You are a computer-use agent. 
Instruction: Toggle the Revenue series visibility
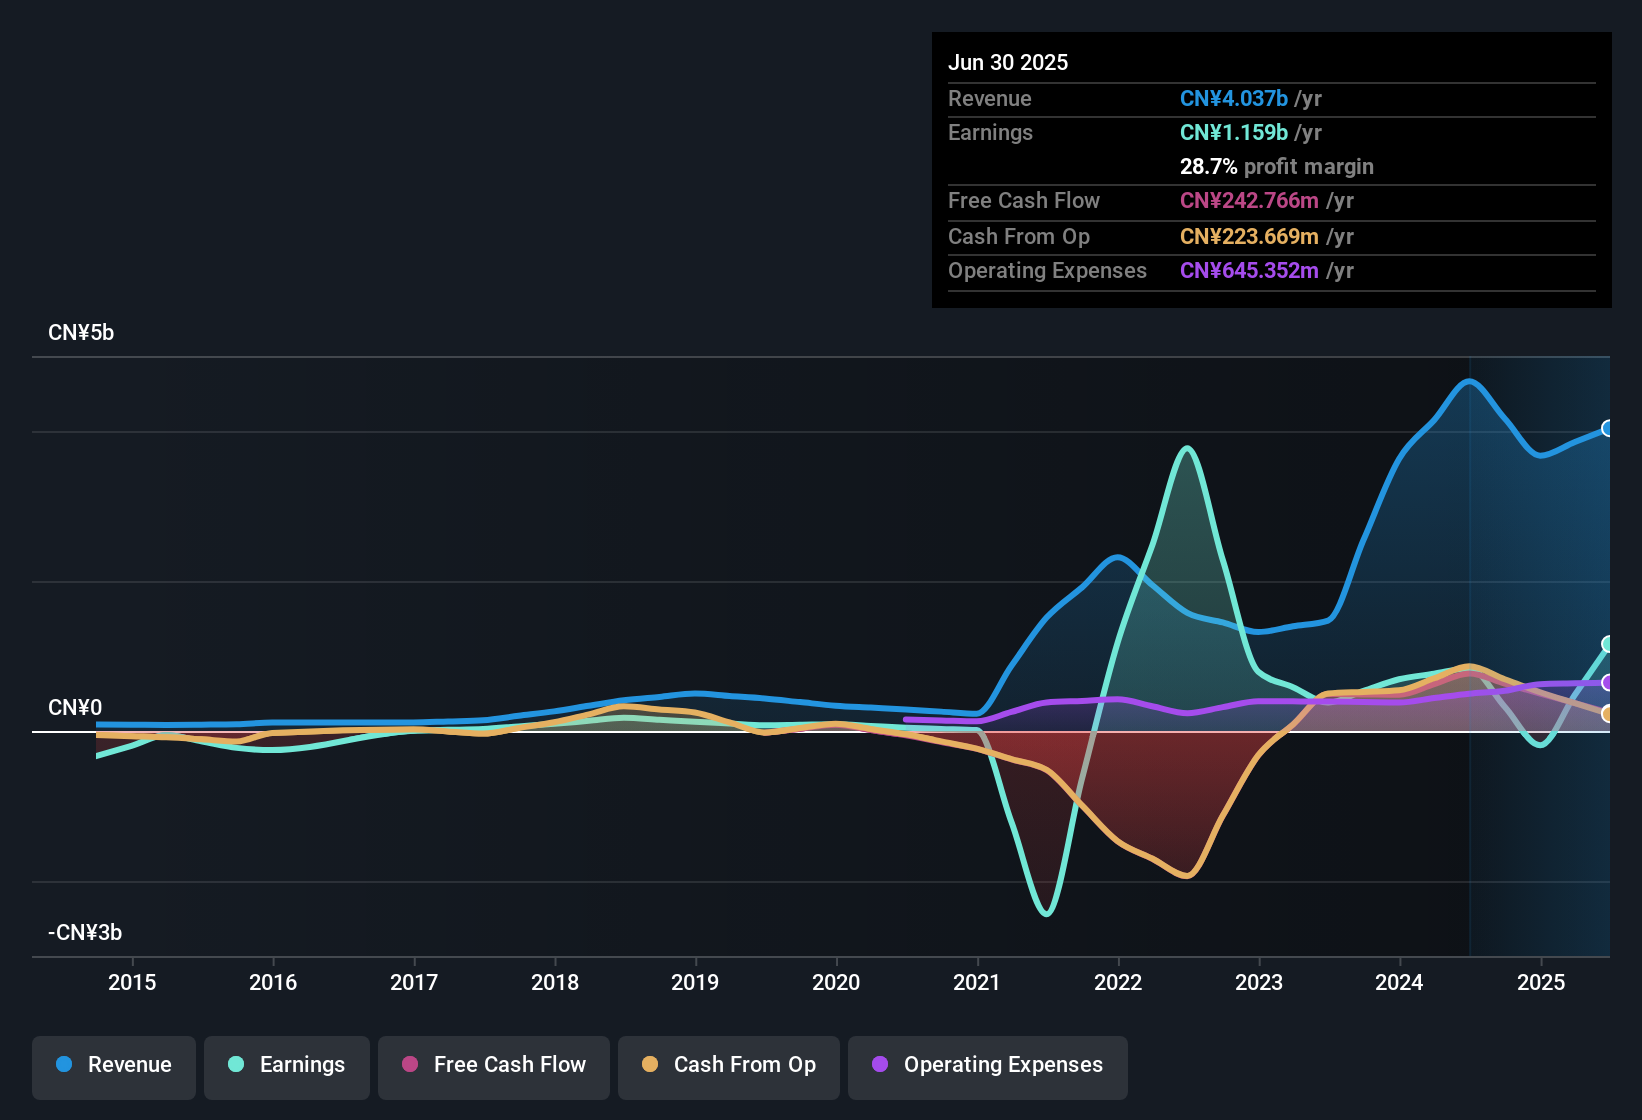113,1065
